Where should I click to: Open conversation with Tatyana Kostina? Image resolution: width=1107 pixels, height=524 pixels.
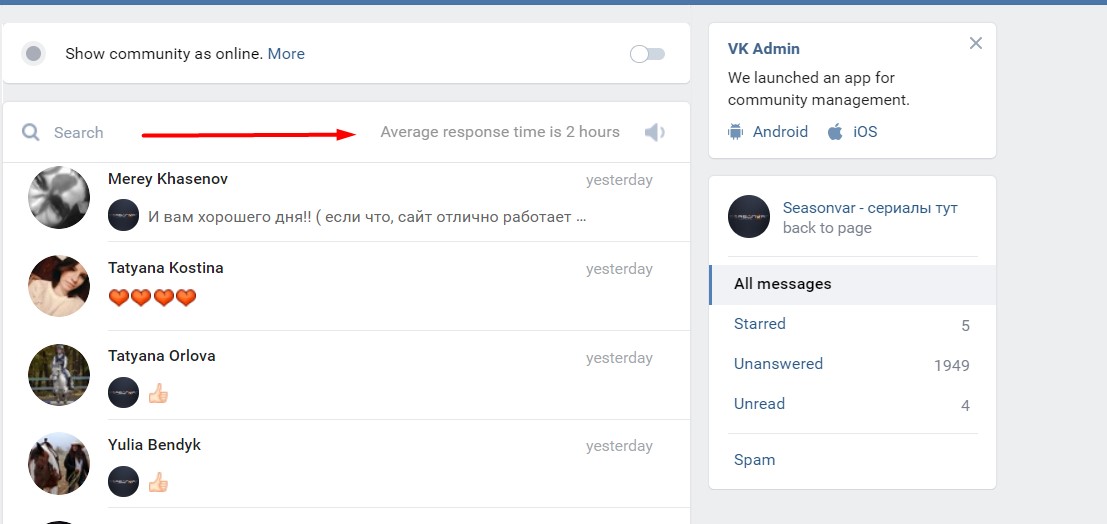click(x=346, y=286)
